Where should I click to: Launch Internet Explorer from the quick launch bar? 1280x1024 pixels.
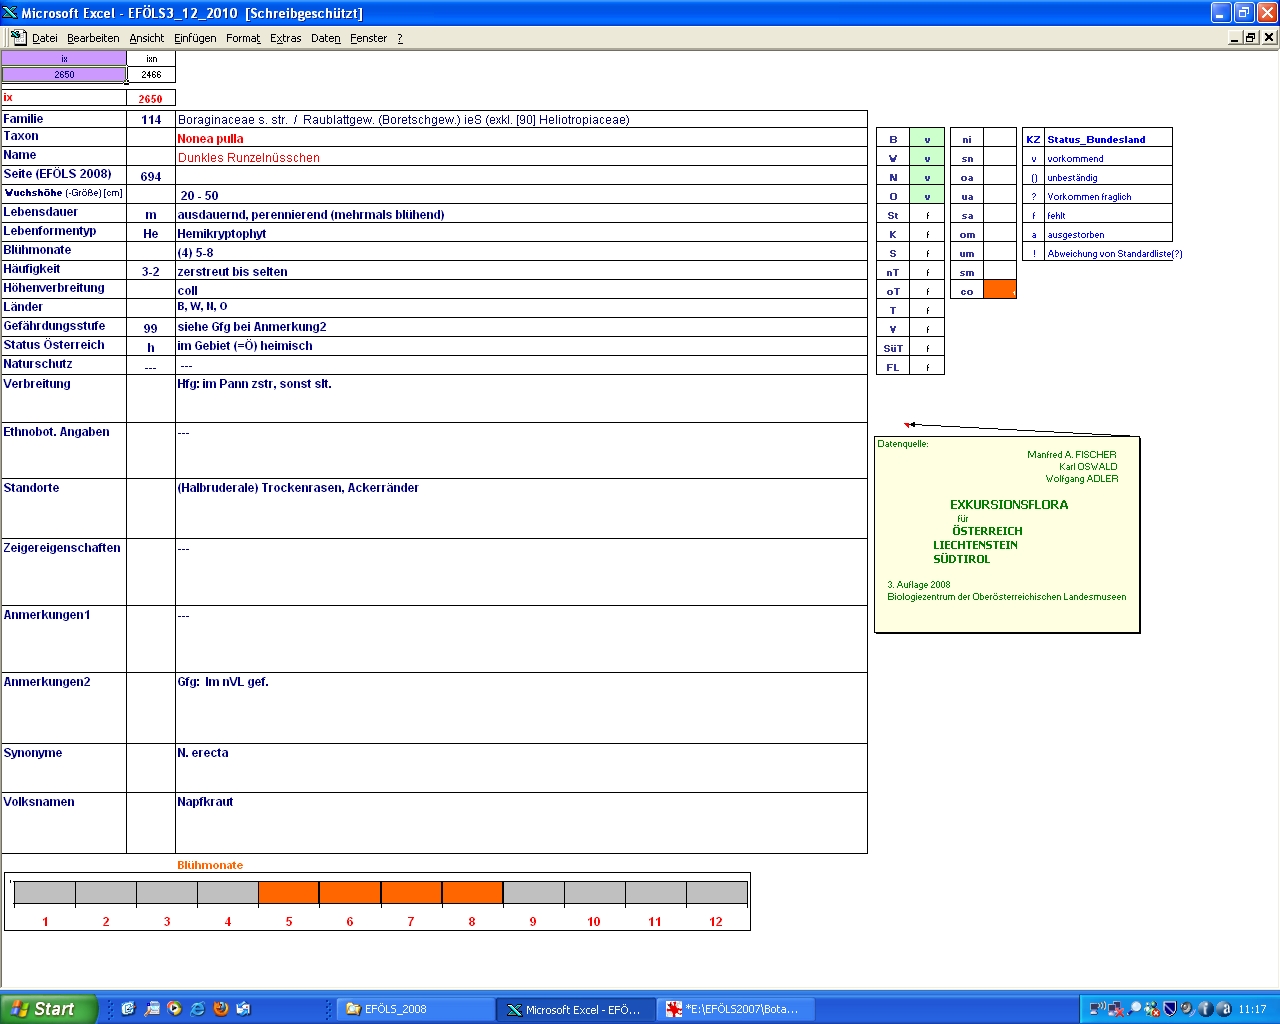198,1009
